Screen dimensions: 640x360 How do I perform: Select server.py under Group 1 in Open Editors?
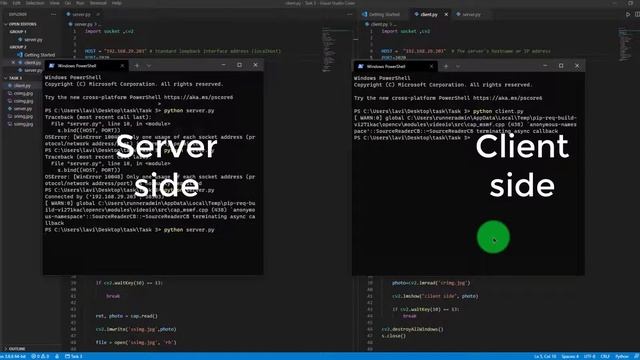coord(33,40)
